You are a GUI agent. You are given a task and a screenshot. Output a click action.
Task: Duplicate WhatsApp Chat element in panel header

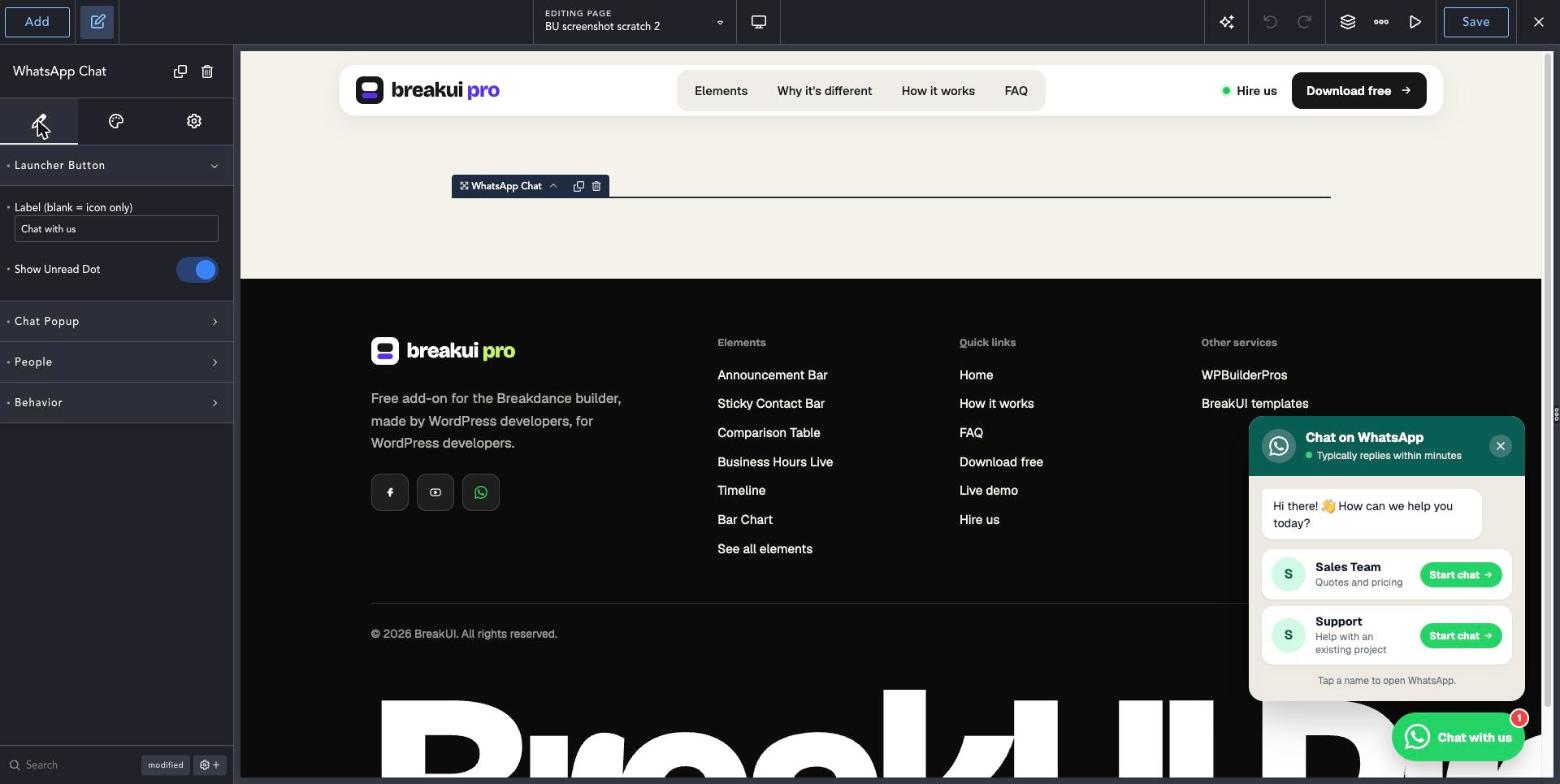pos(180,71)
